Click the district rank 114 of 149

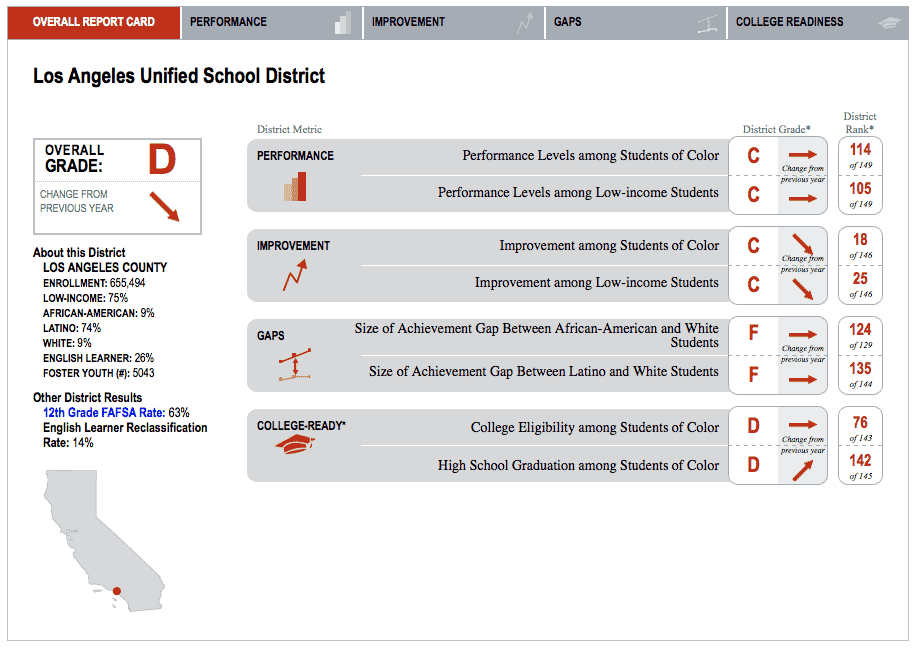860,157
